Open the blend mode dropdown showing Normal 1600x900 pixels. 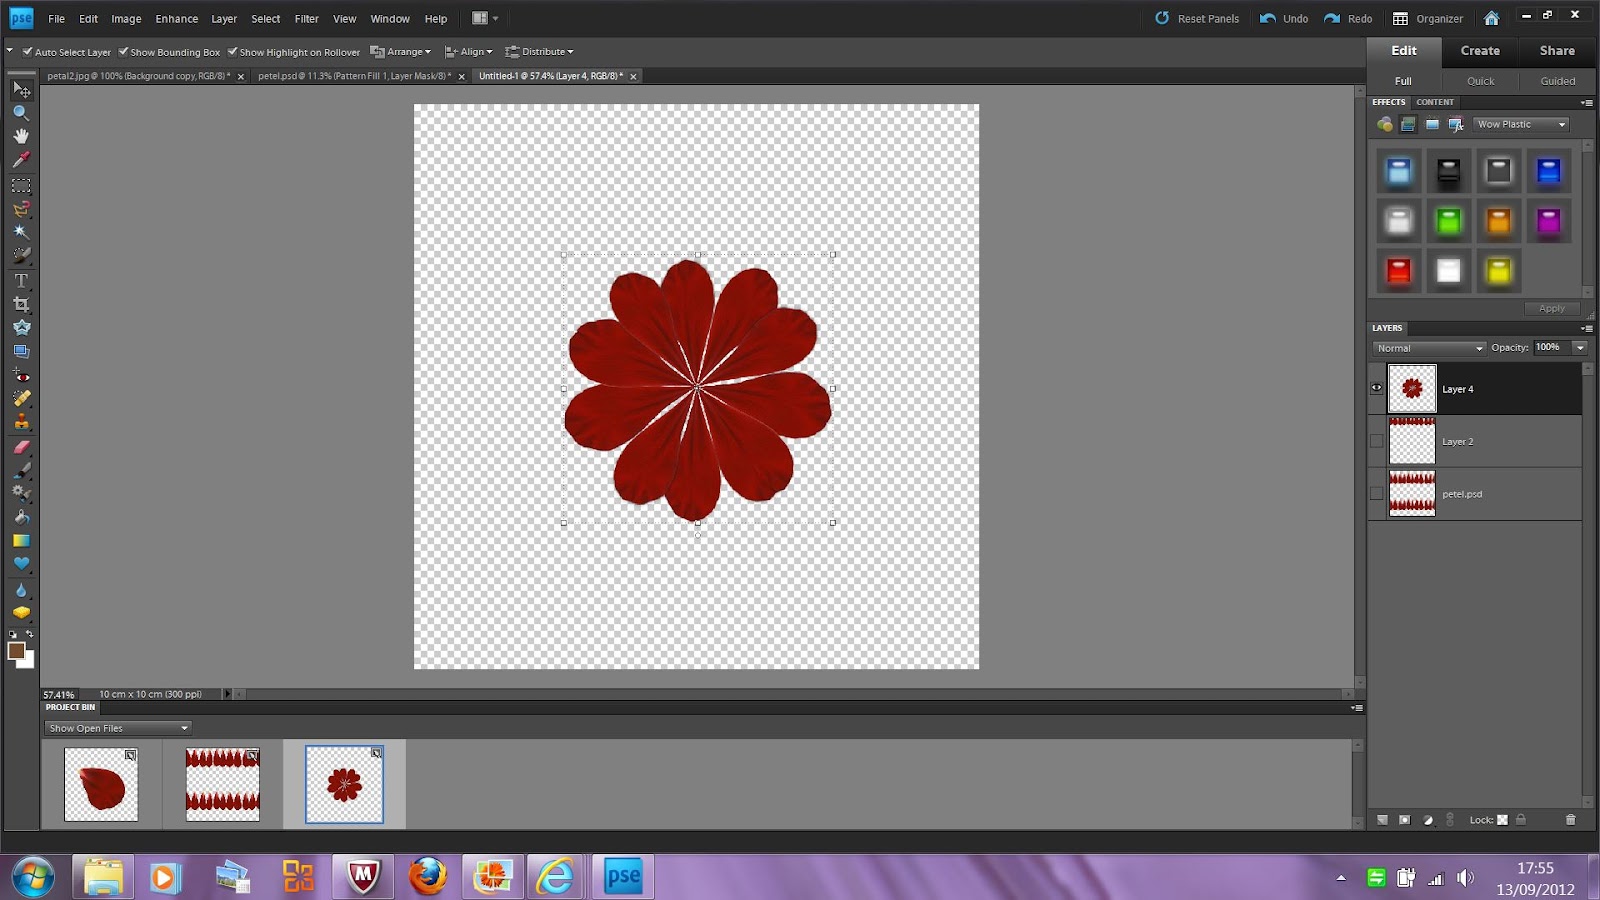1428,348
